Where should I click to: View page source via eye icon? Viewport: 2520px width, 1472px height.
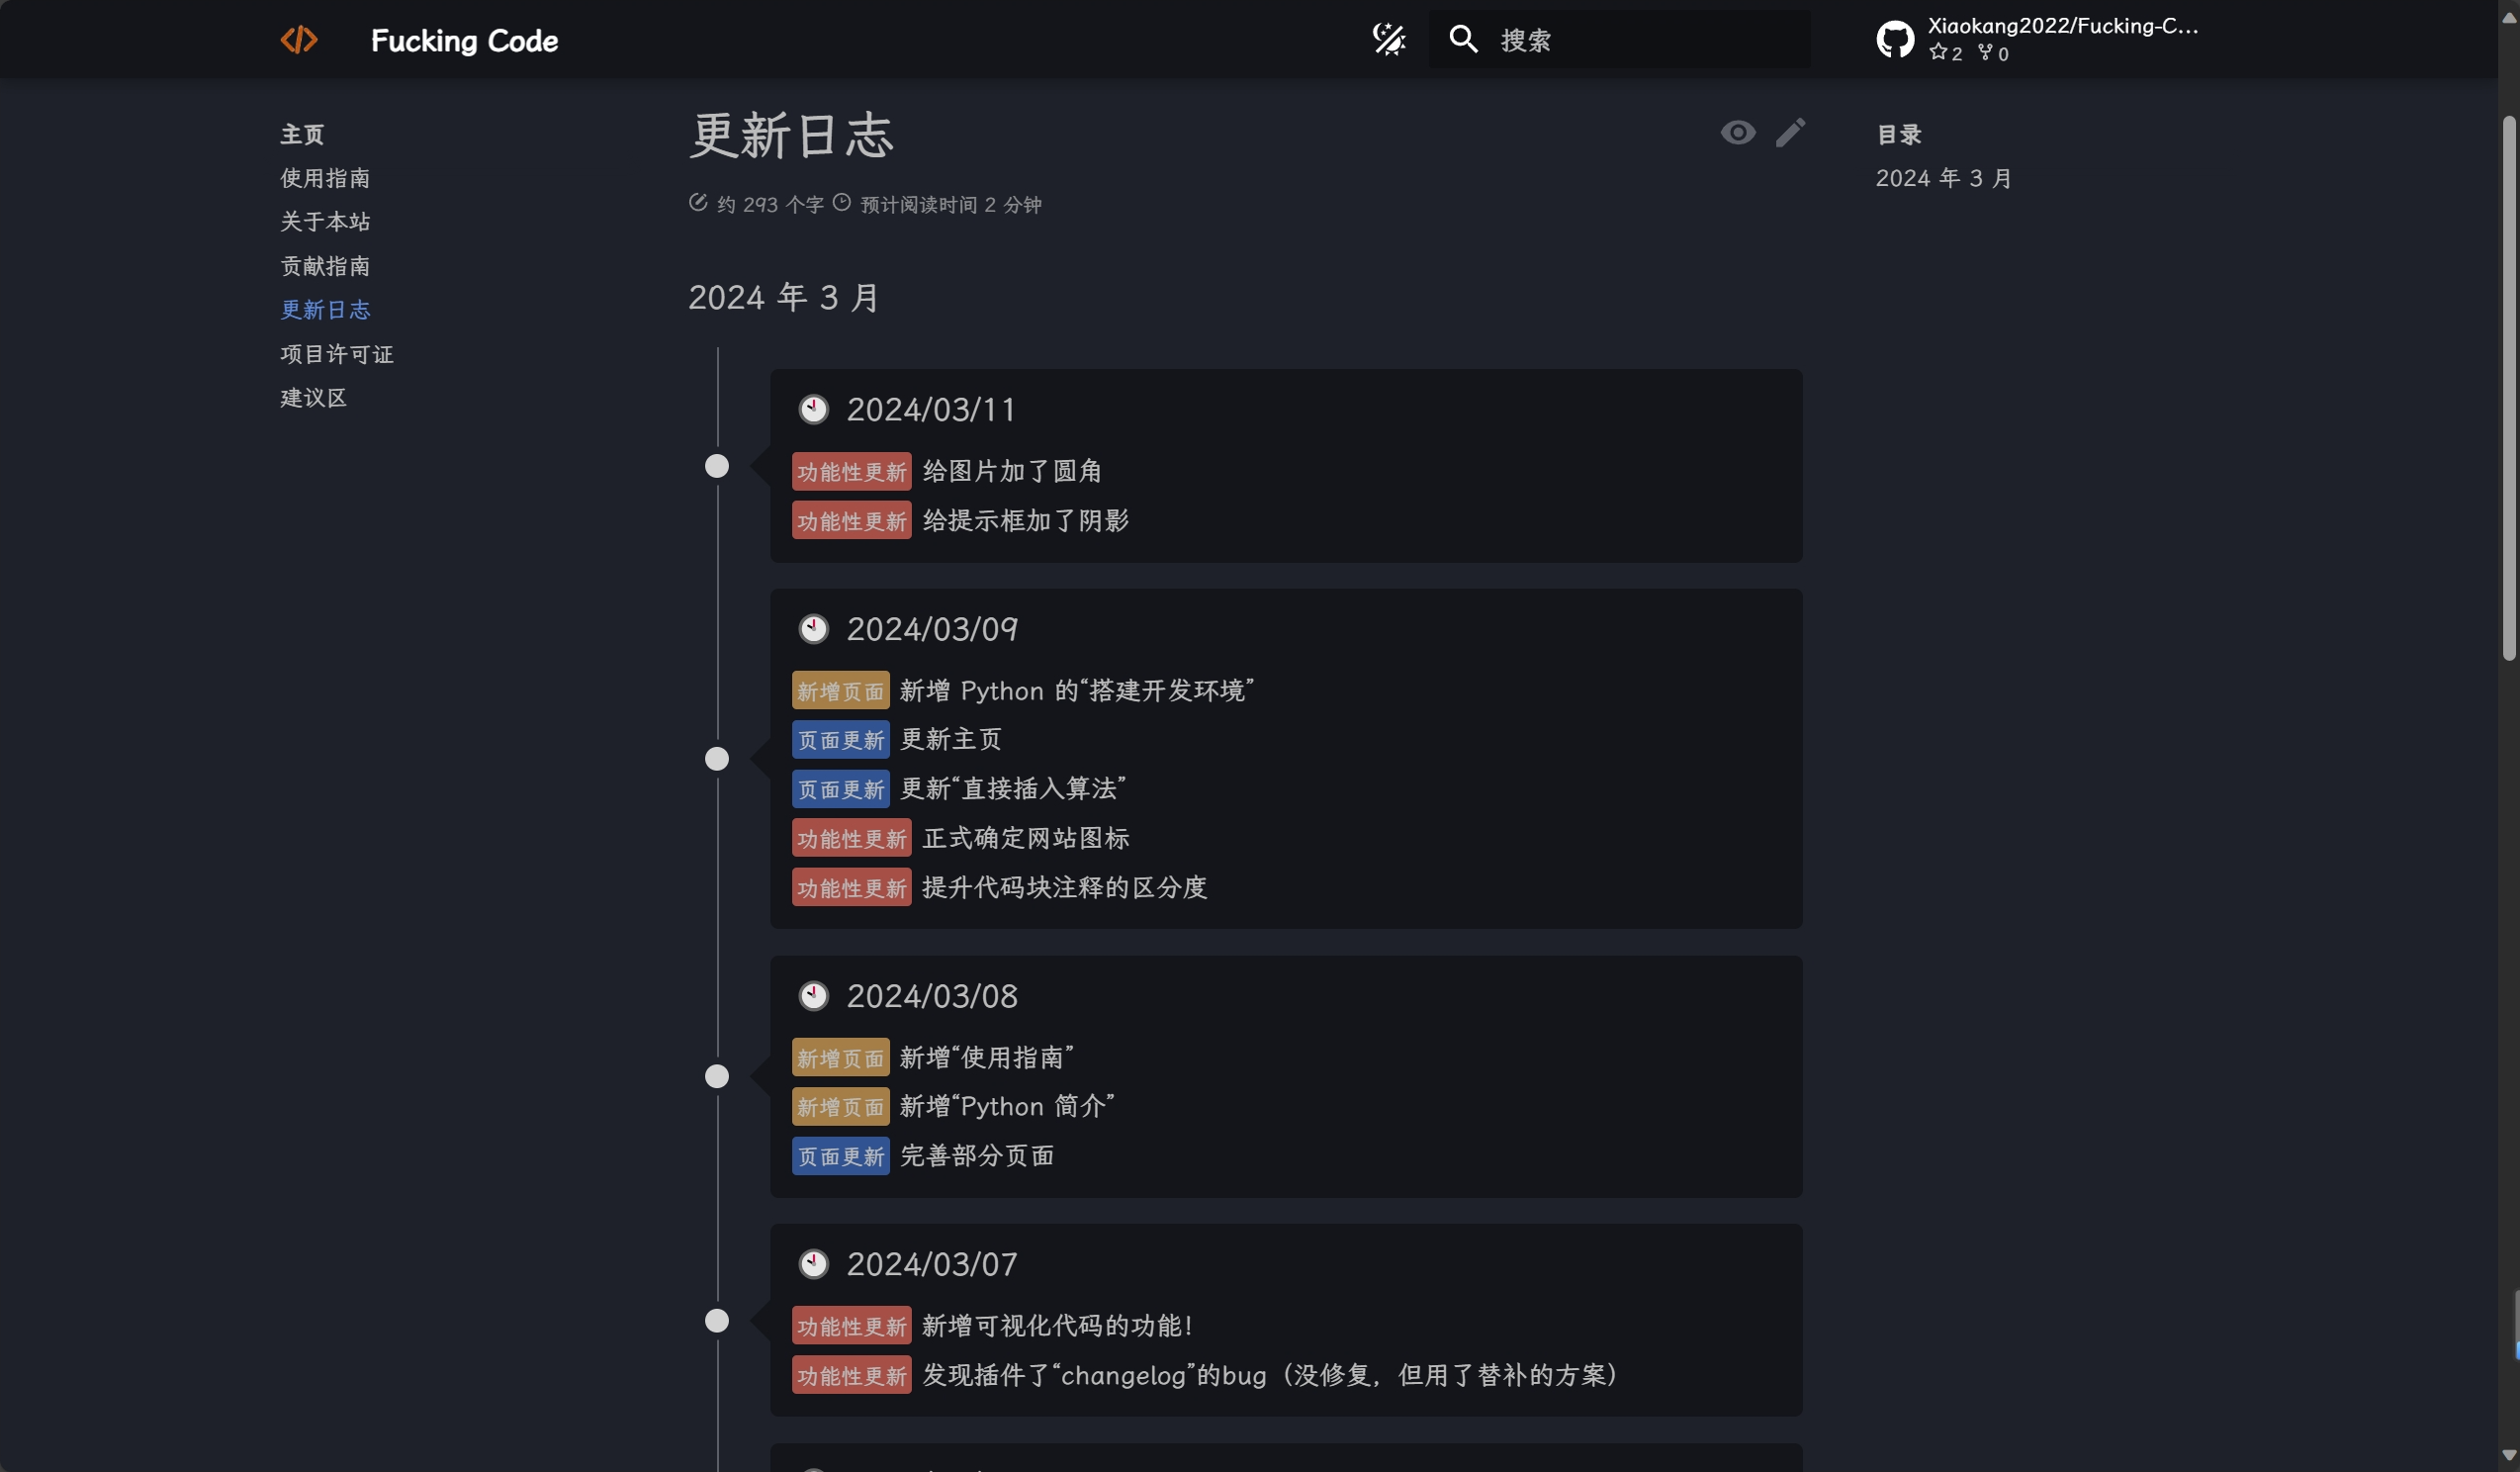click(1738, 133)
